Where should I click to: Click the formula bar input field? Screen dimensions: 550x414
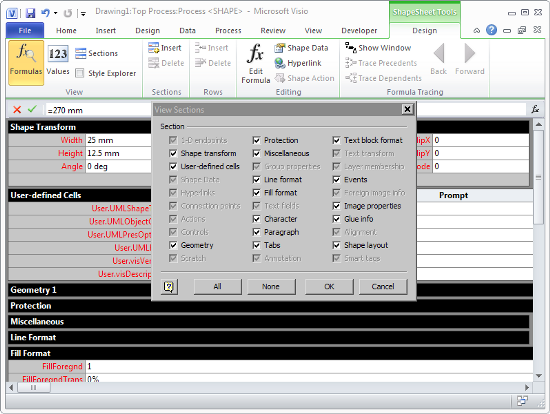(x=99, y=110)
